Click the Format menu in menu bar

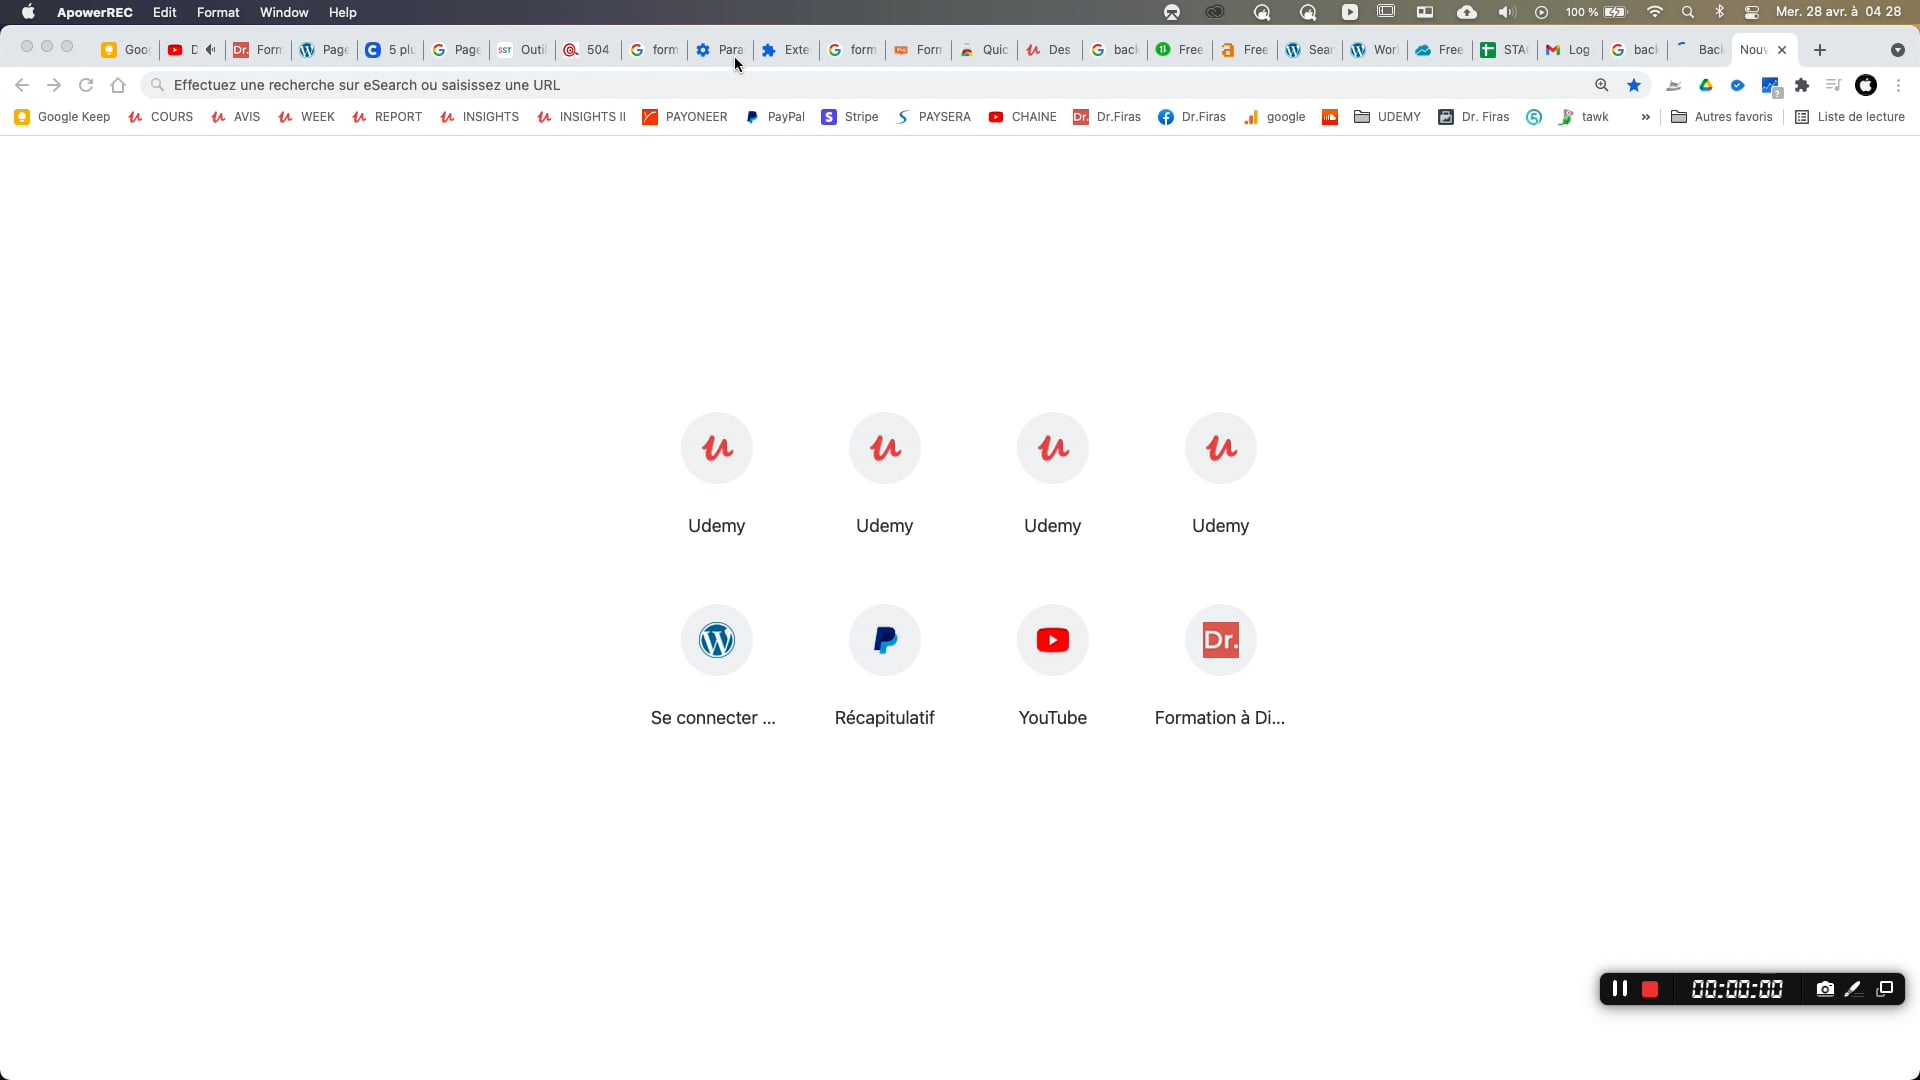click(219, 12)
